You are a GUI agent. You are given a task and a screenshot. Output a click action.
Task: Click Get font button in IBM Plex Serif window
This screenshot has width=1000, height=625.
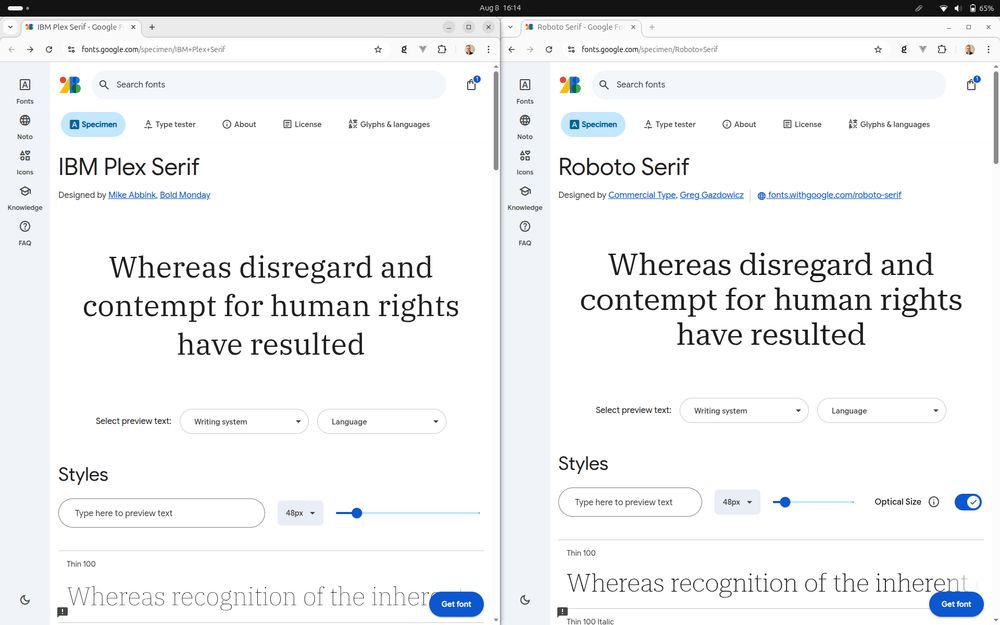[457, 604]
